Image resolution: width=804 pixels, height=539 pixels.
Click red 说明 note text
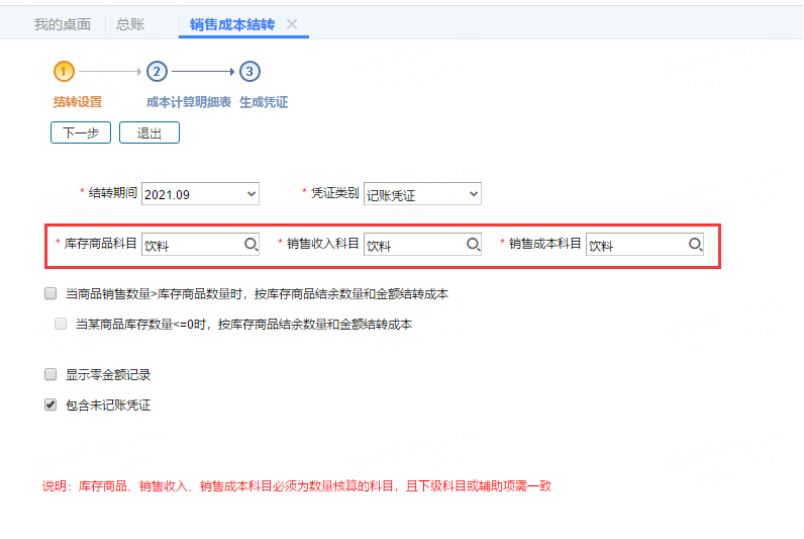click(x=296, y=486)
